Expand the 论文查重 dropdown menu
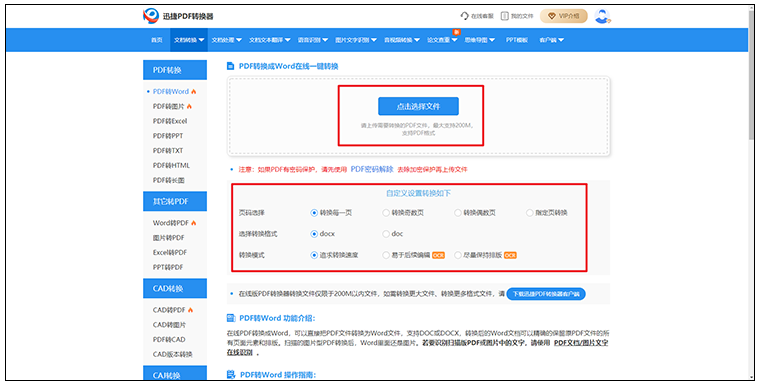Image resolution: width=762 pixels, height=383 pixels. point(442,40)
